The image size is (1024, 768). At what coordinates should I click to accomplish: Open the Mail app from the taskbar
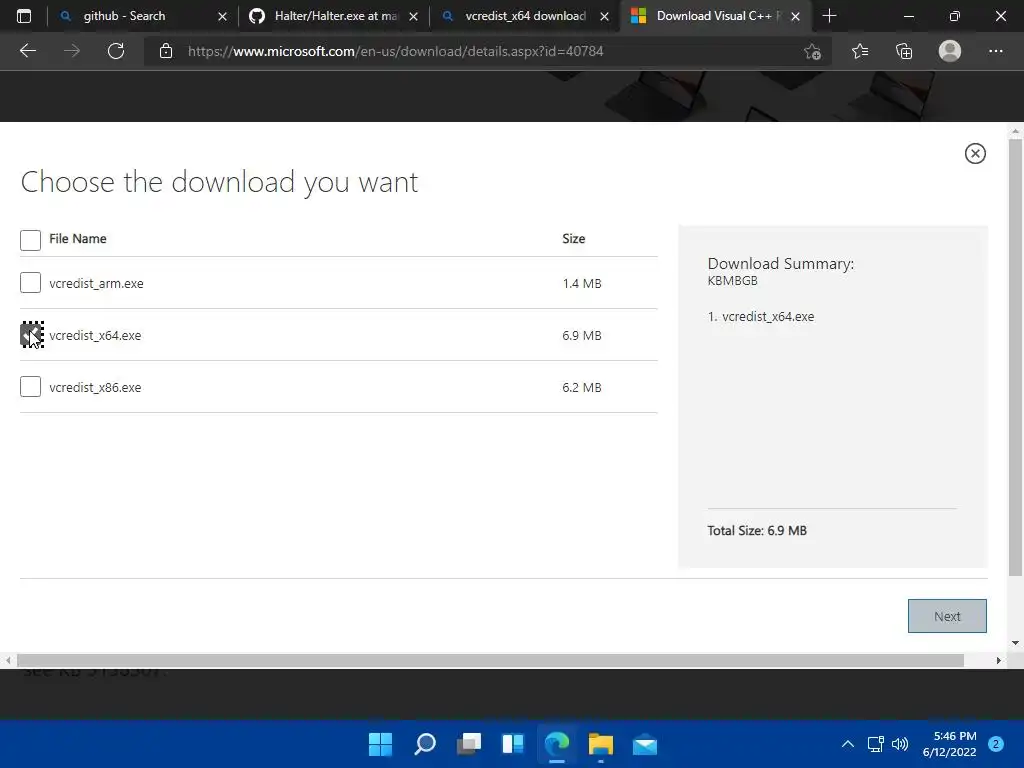click(645, 744)
